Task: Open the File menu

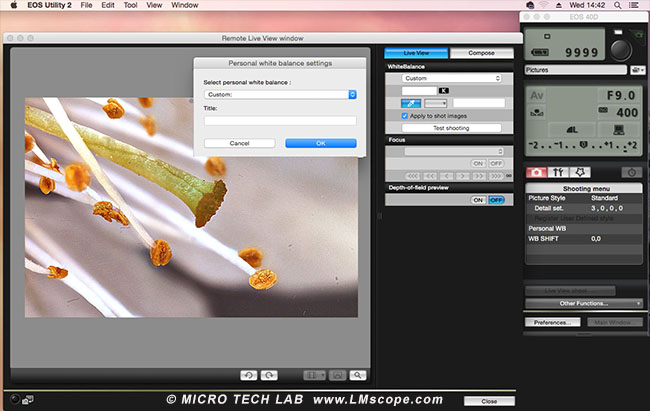Action: 86,5
